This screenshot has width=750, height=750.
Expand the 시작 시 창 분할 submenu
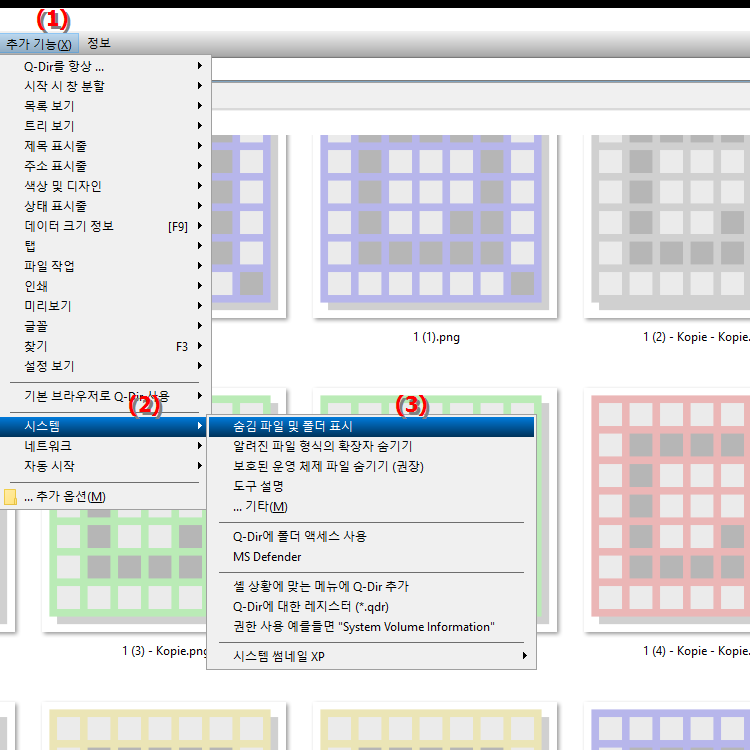click(x=104, y=86)
